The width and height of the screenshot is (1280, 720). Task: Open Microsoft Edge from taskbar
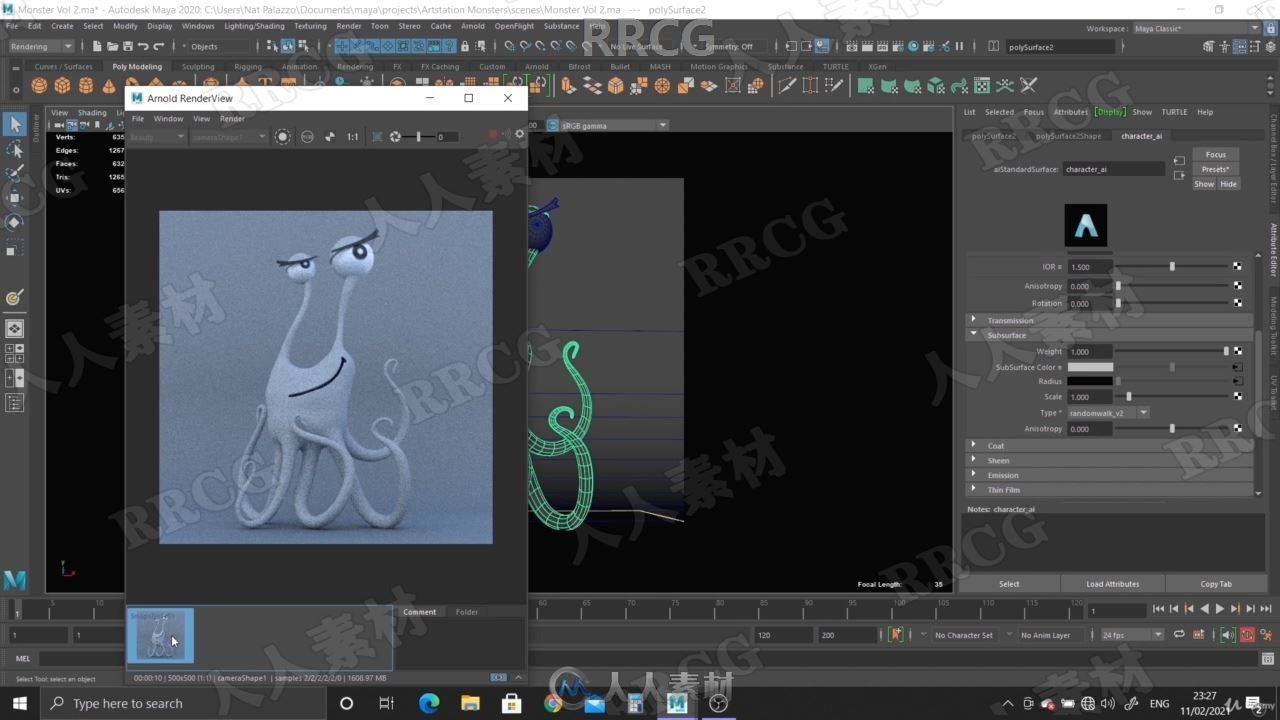(x=429, y=703)
